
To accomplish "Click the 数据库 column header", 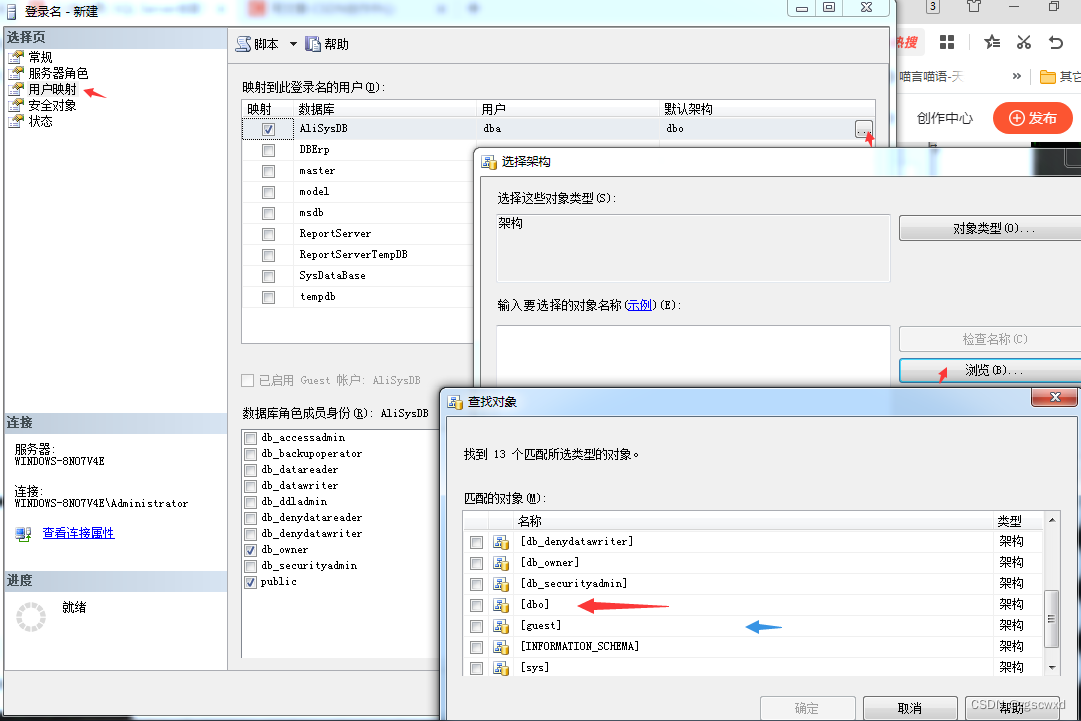I will pyautogui.click(x=385, y=109).
